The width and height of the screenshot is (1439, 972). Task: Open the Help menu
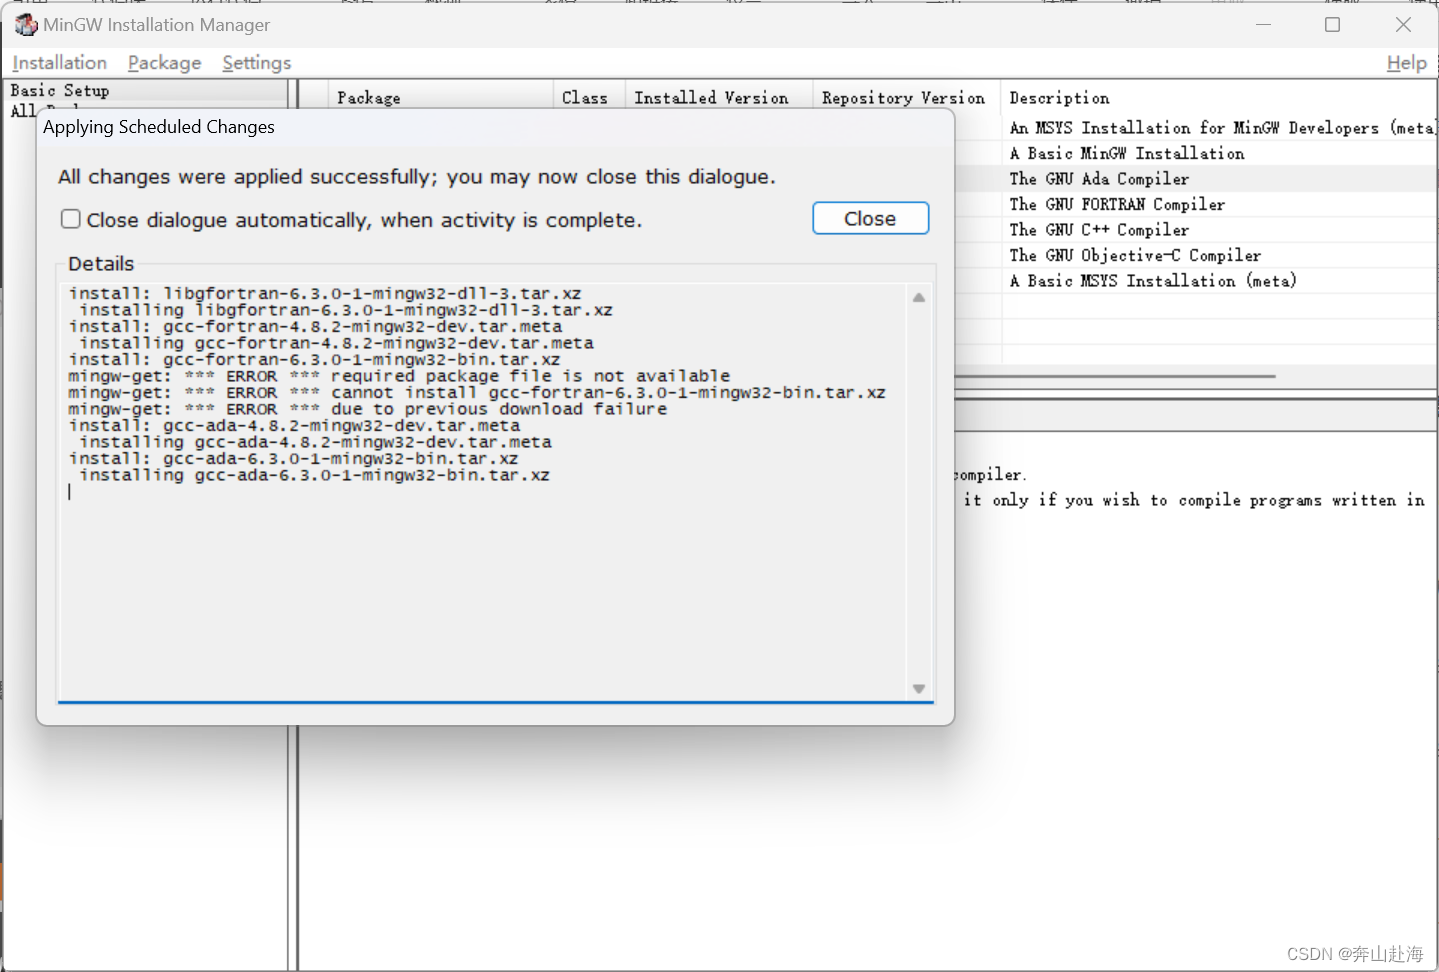pos(1406,63)
